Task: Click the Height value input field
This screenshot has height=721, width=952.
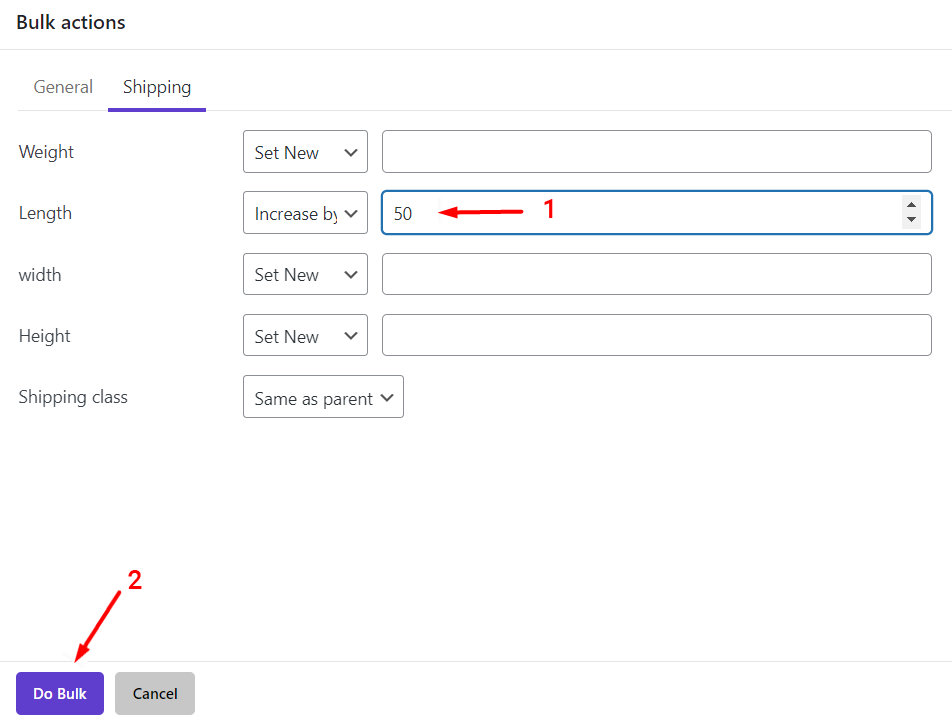Action: click(x=656, y=336)
